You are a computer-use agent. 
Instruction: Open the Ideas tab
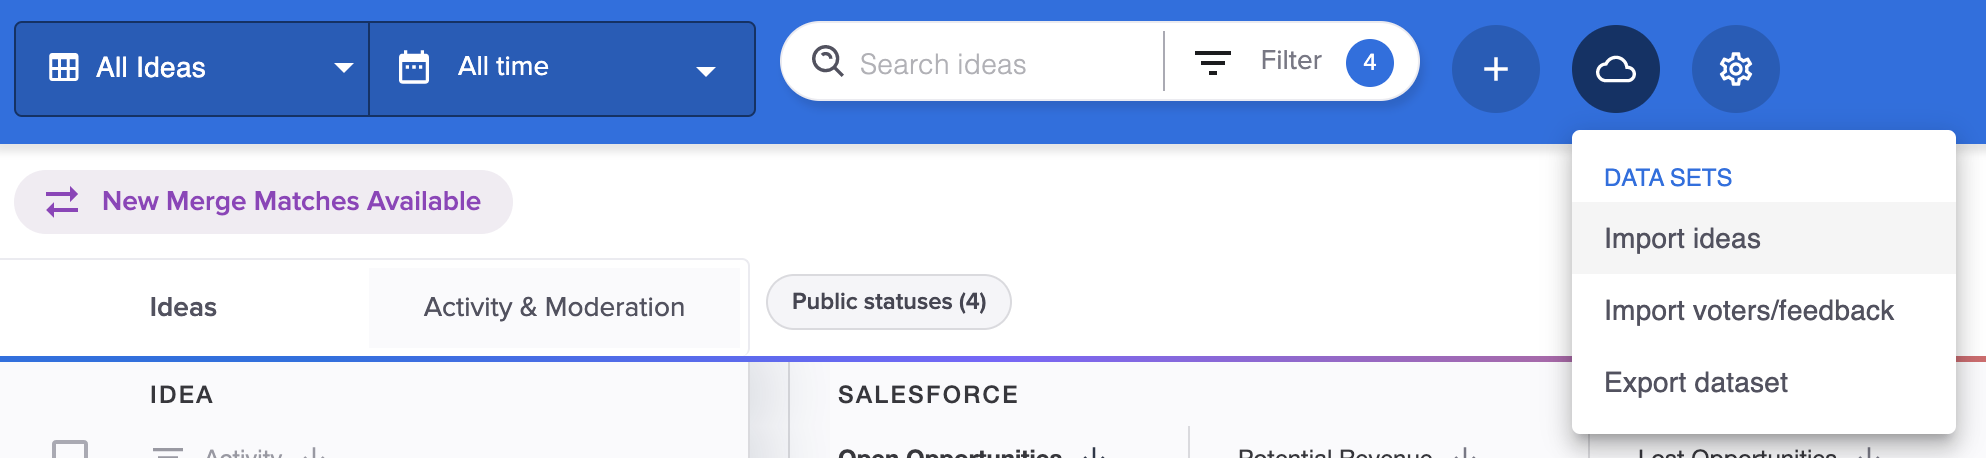tap(183, 307)
